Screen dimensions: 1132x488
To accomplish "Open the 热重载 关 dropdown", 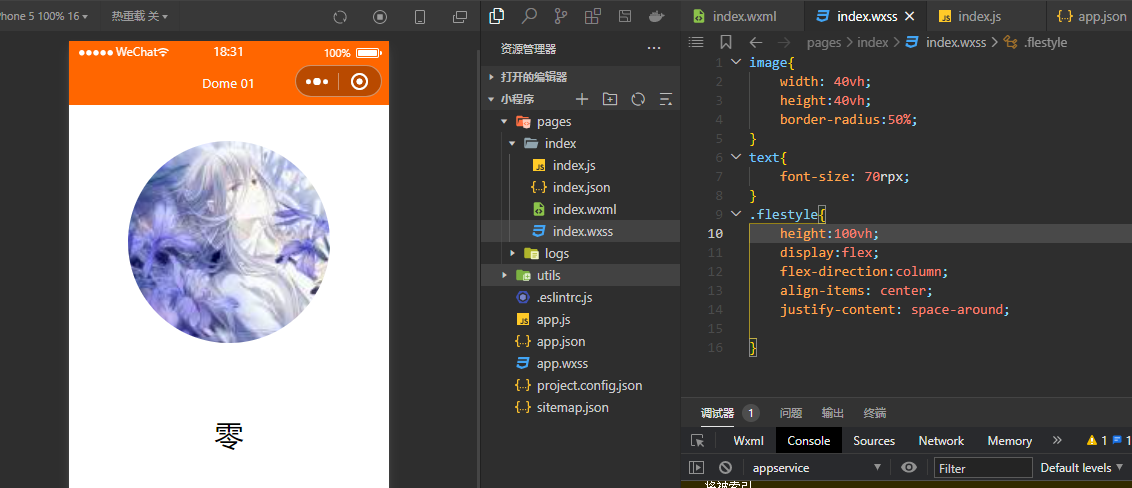I will [139, 16].
